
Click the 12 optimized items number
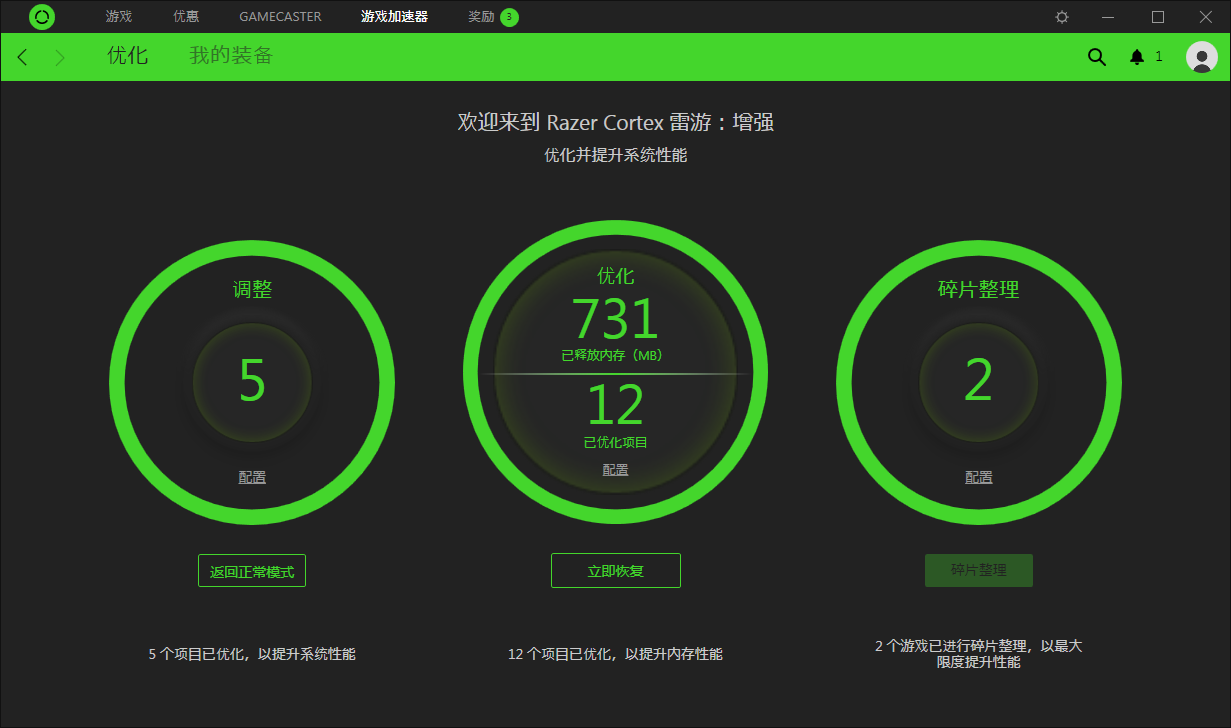tap(616, 406)
